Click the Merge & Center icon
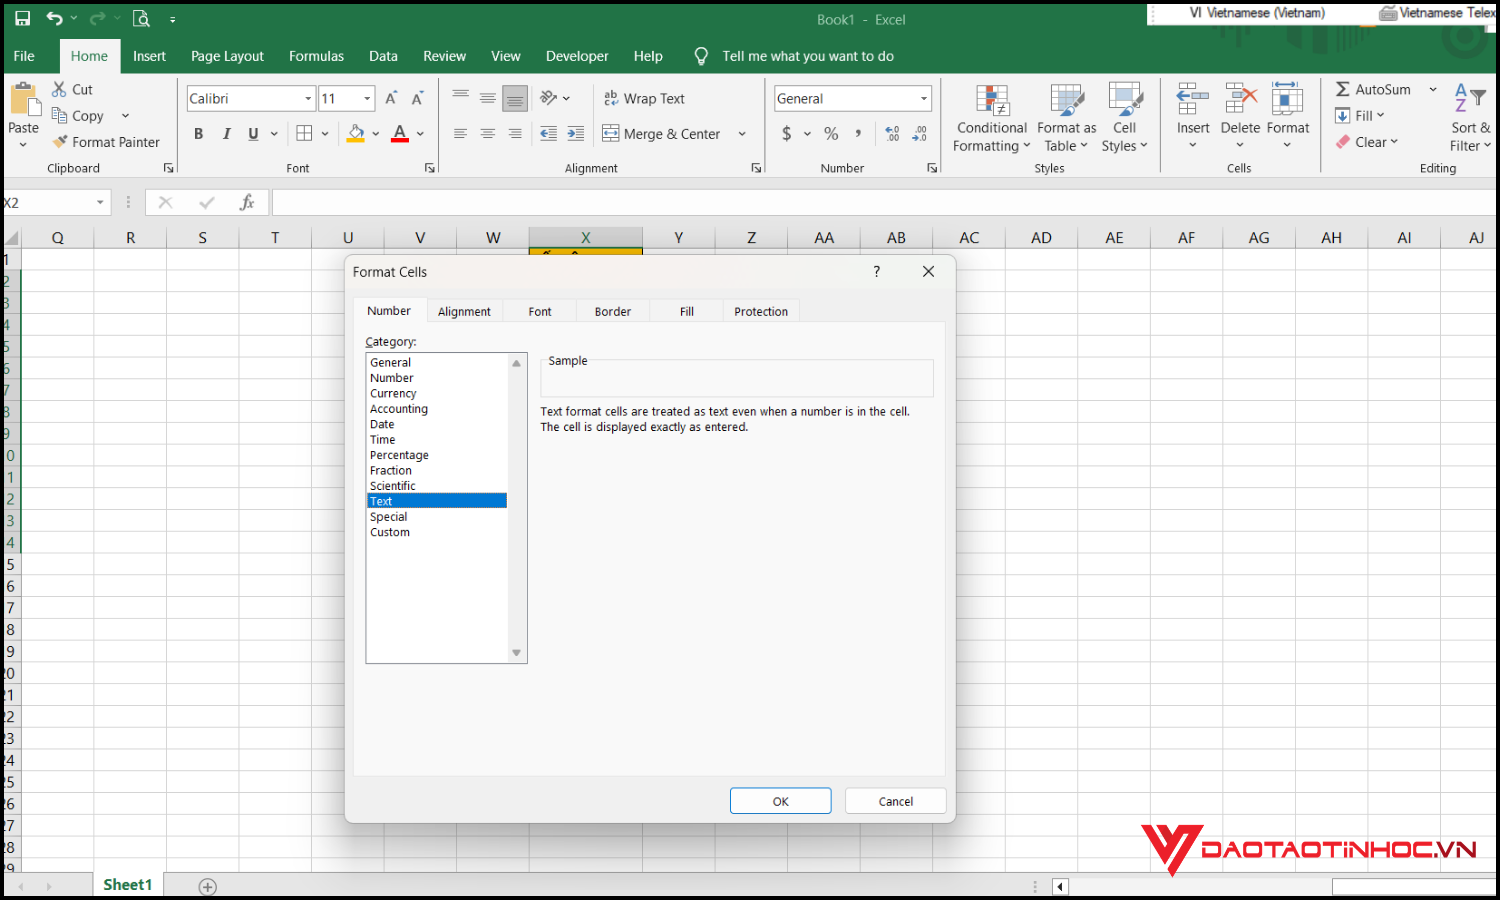Image resolution: width=1500 pixels, height=900 pixels. point(611,133)
